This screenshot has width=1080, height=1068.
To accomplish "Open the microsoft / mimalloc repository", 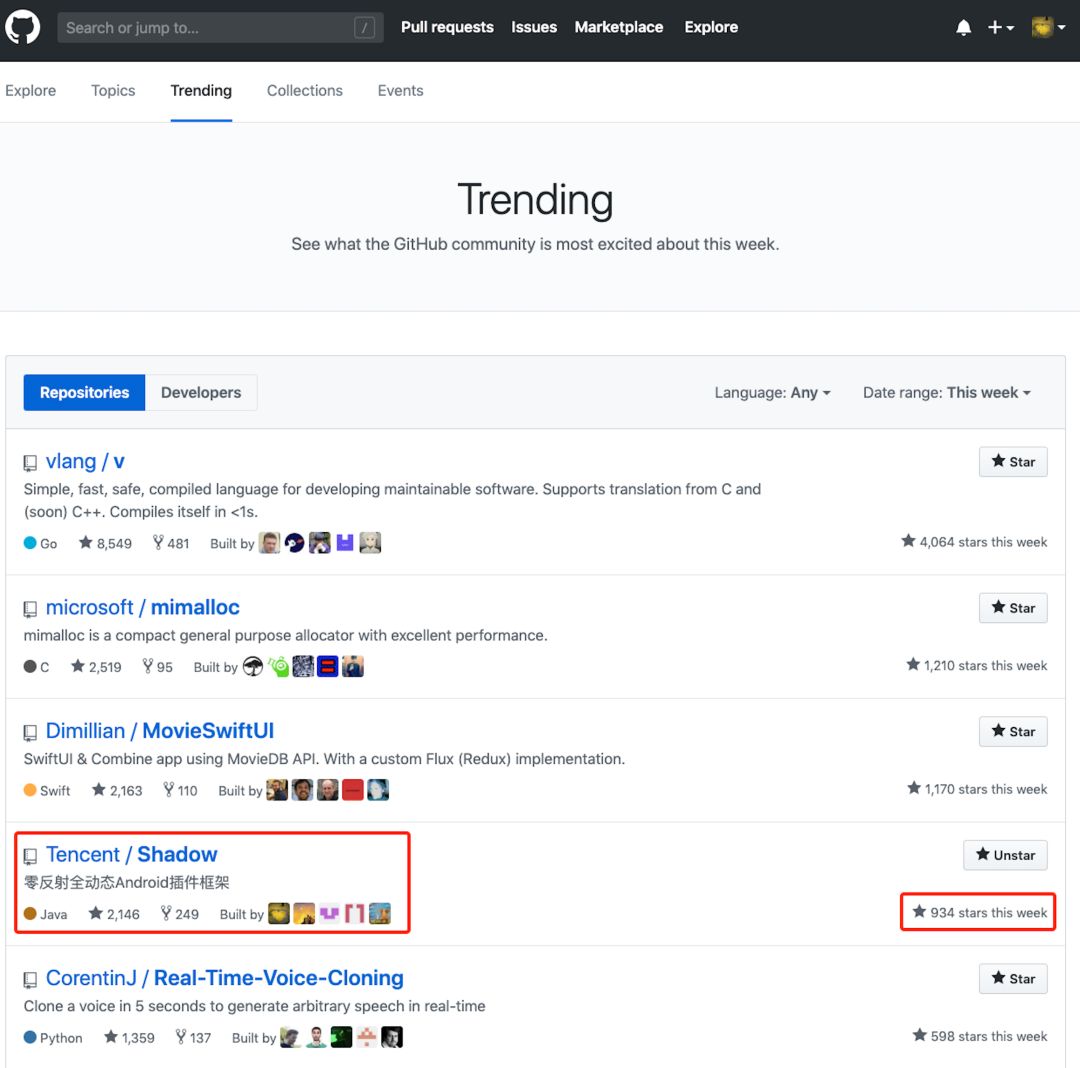I will pos(143,607).
